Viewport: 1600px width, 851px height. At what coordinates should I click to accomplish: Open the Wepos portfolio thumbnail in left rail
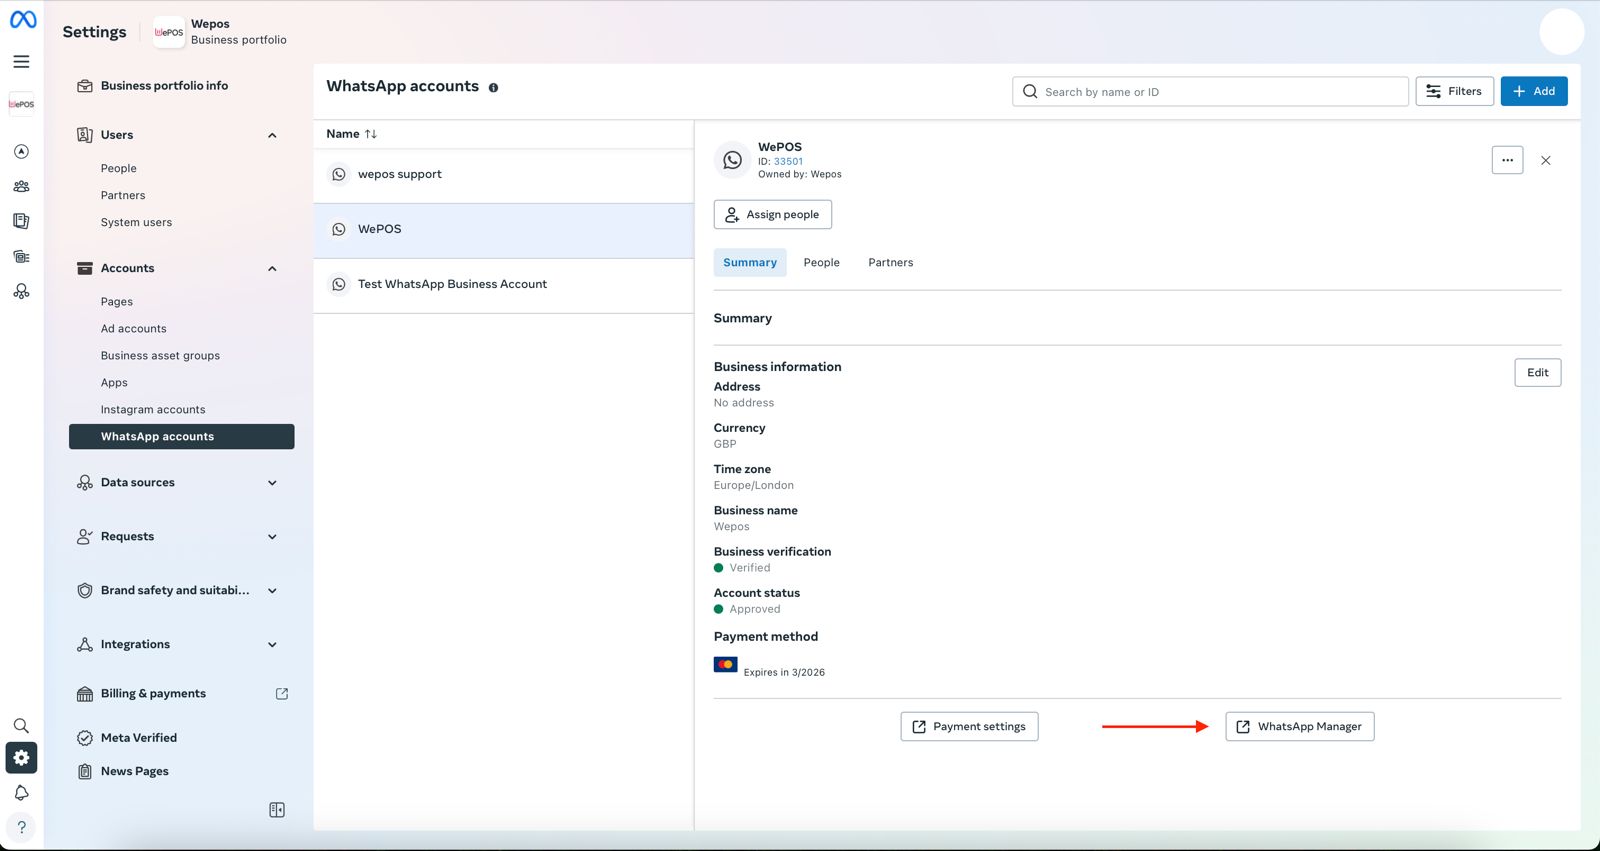21,104
